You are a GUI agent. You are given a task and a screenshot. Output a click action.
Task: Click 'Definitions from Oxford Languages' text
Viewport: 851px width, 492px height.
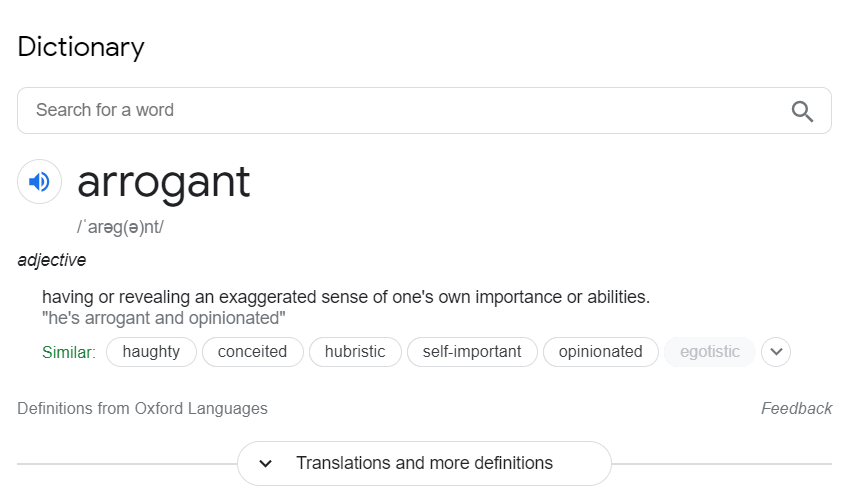[x=142, y=408]
